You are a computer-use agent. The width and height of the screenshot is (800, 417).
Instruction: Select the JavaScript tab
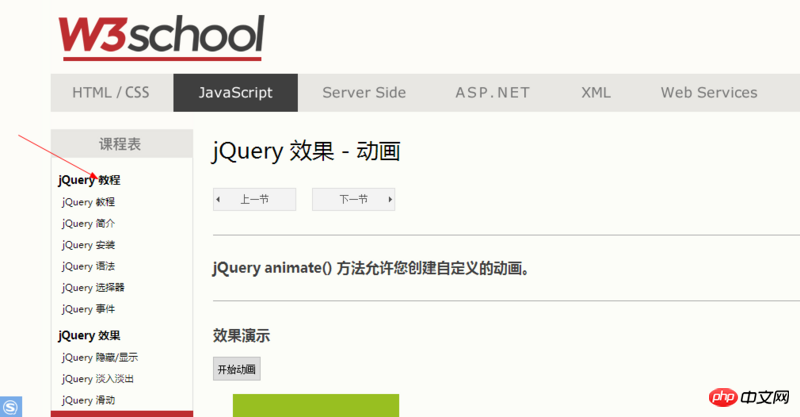click(236, 92)
